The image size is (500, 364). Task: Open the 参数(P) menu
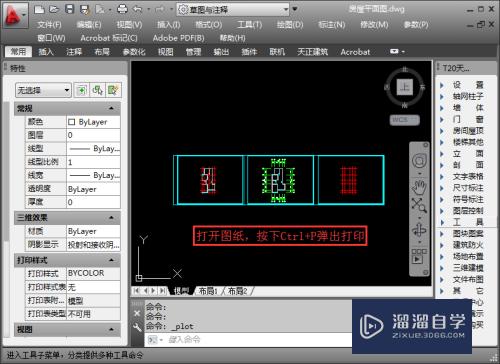416,25
